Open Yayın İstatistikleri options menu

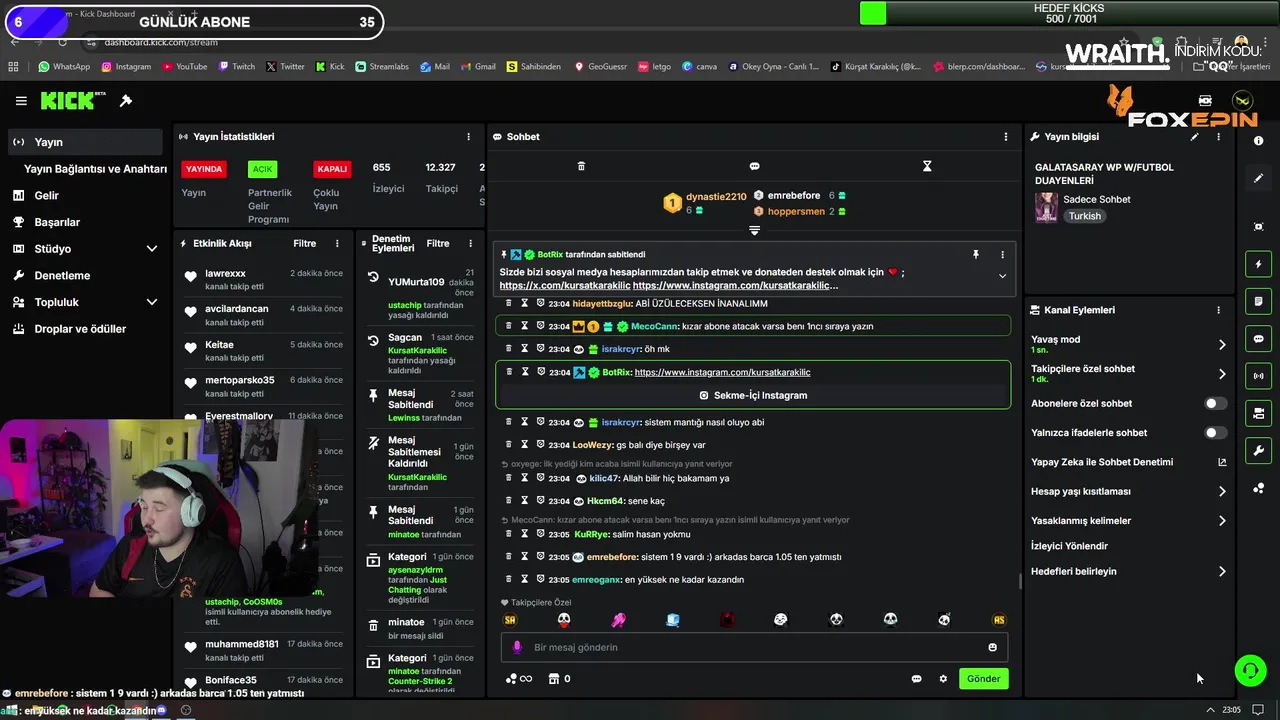tap(468, 137)
